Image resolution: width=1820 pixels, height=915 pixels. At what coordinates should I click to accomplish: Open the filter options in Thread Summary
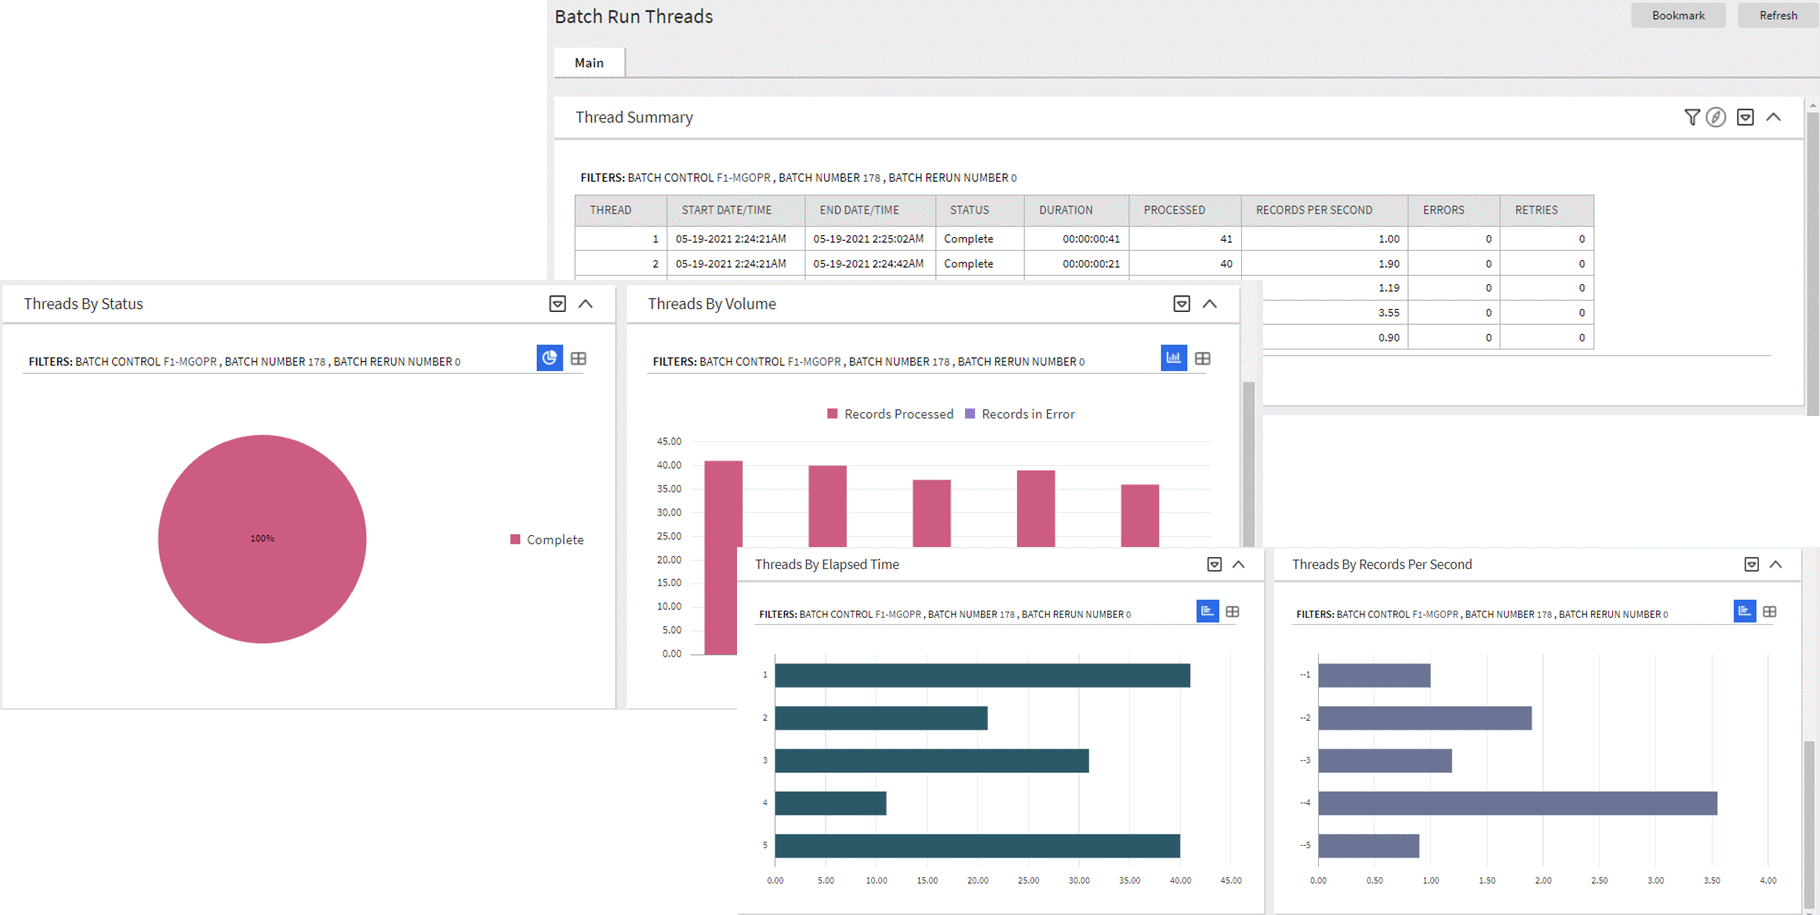point(1692,117)
